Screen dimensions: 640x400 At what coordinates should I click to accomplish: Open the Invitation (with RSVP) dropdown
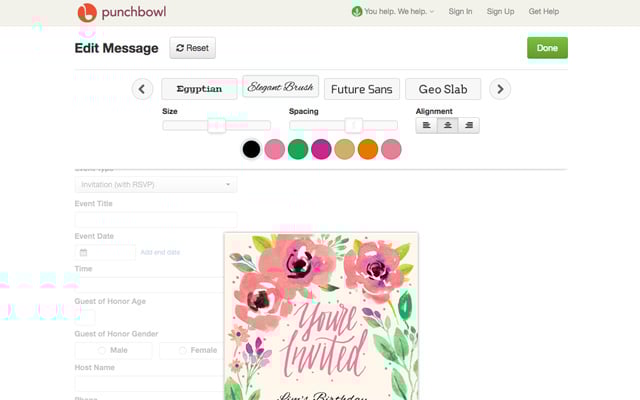[x=156, y=184]
